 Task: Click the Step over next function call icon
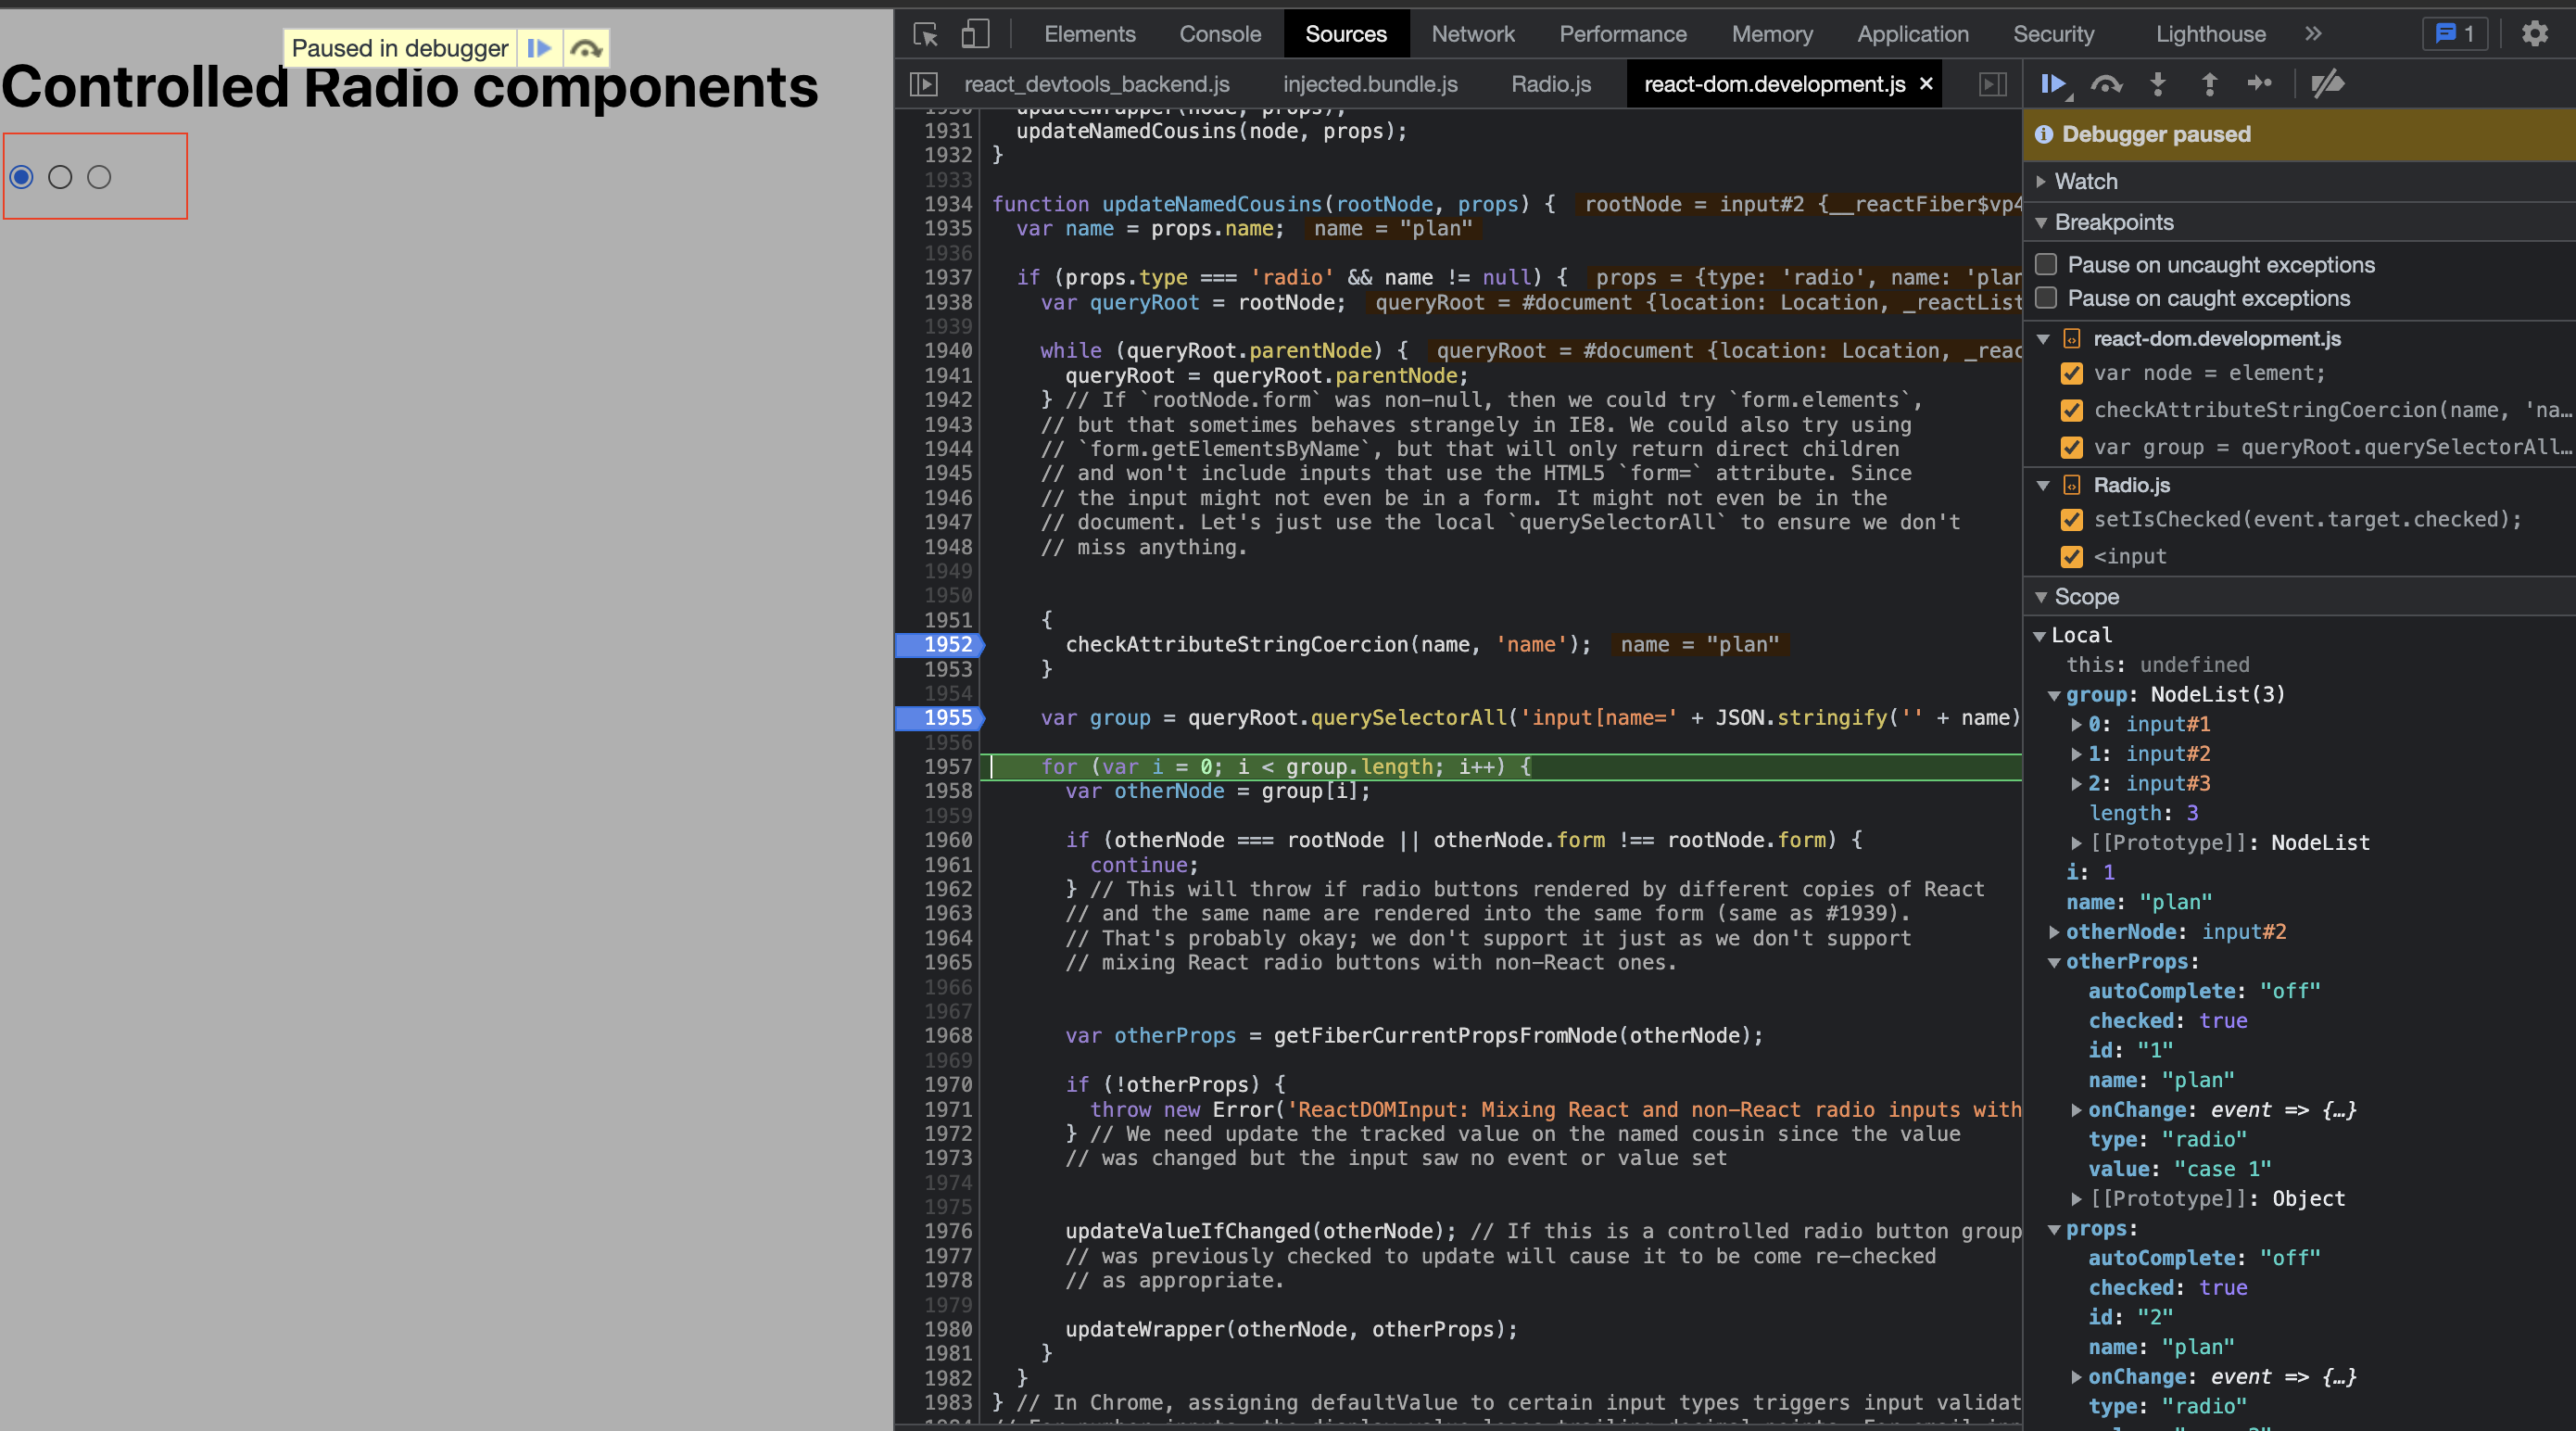[2107, 85]
